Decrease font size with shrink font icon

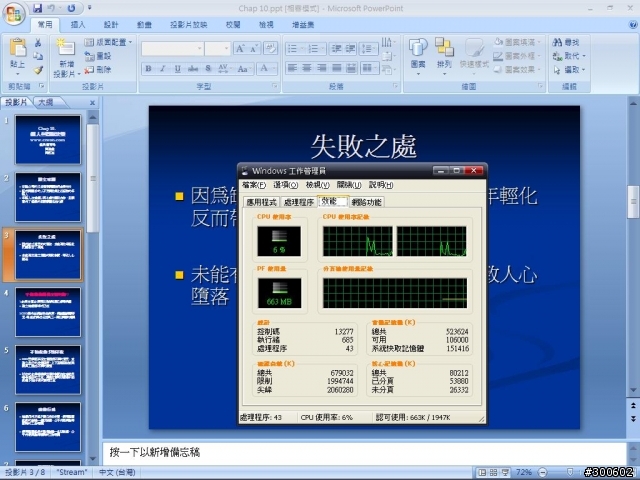coord(254,49)
